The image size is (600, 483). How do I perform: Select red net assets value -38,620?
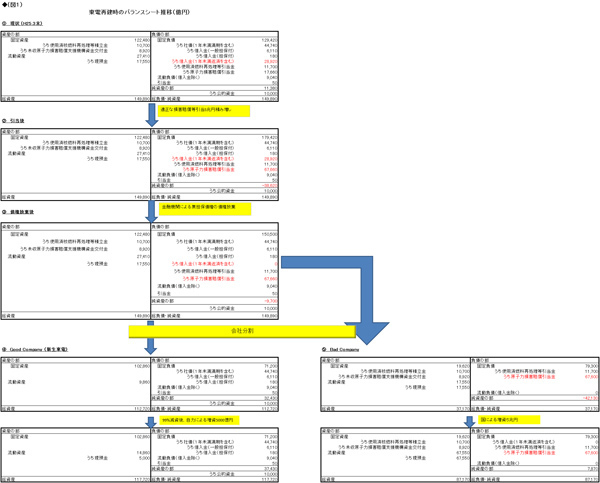tap(270, 186)
